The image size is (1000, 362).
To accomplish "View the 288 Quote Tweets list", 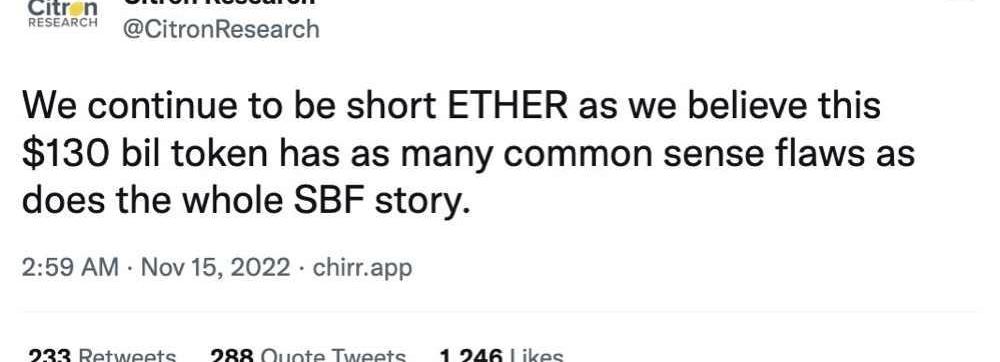I will tap(308, 355).
